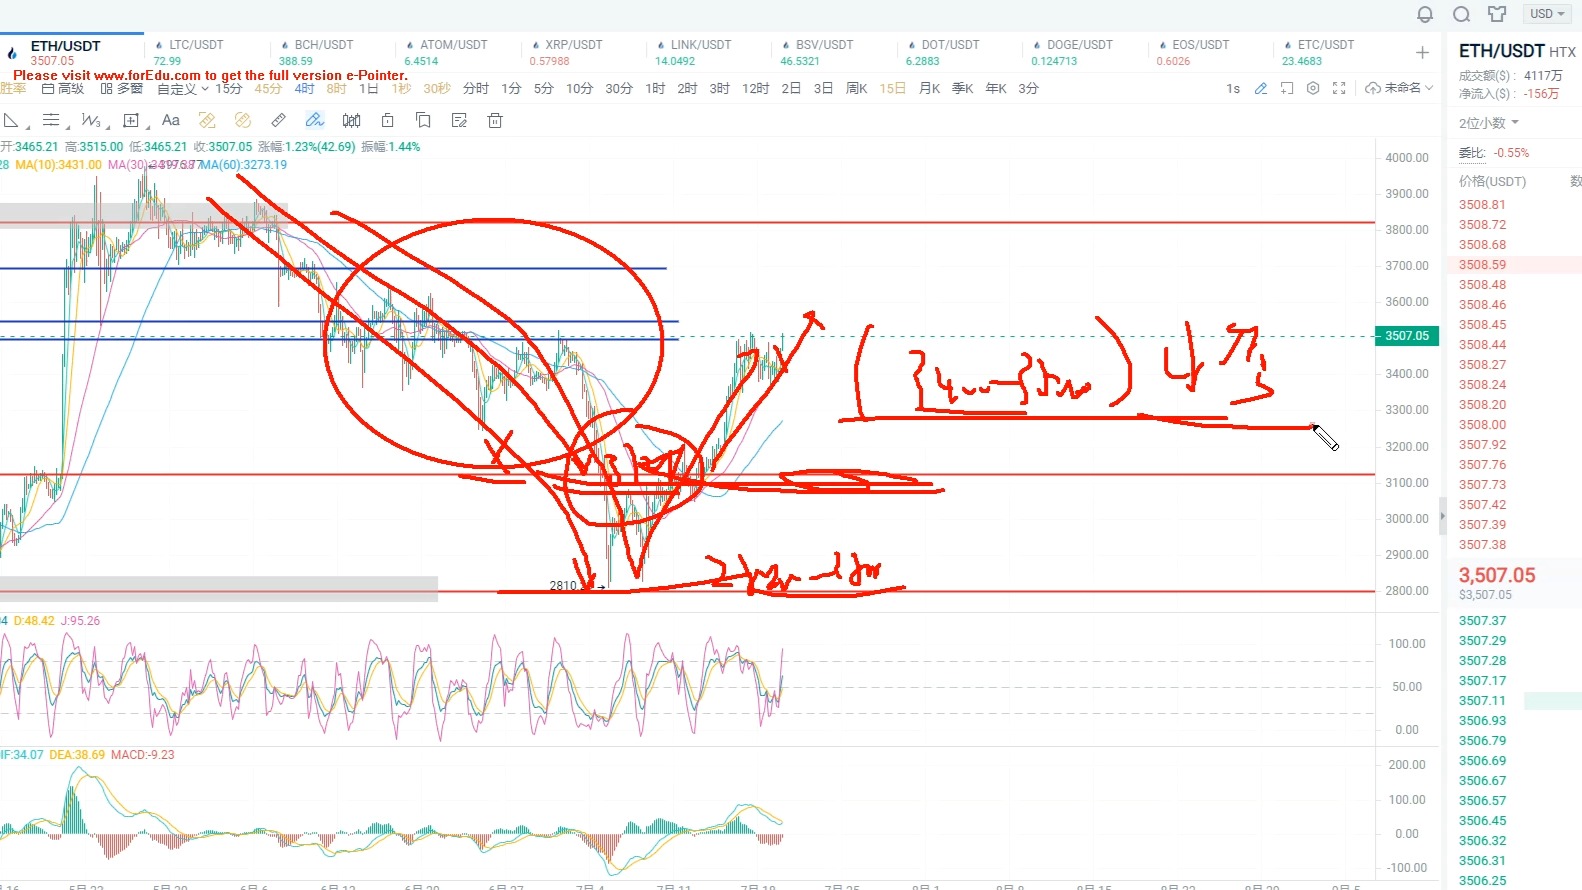1582x890 pixels.
Task: Switch to the DOGE/USDT tab
Action: tap(1079, 45)
